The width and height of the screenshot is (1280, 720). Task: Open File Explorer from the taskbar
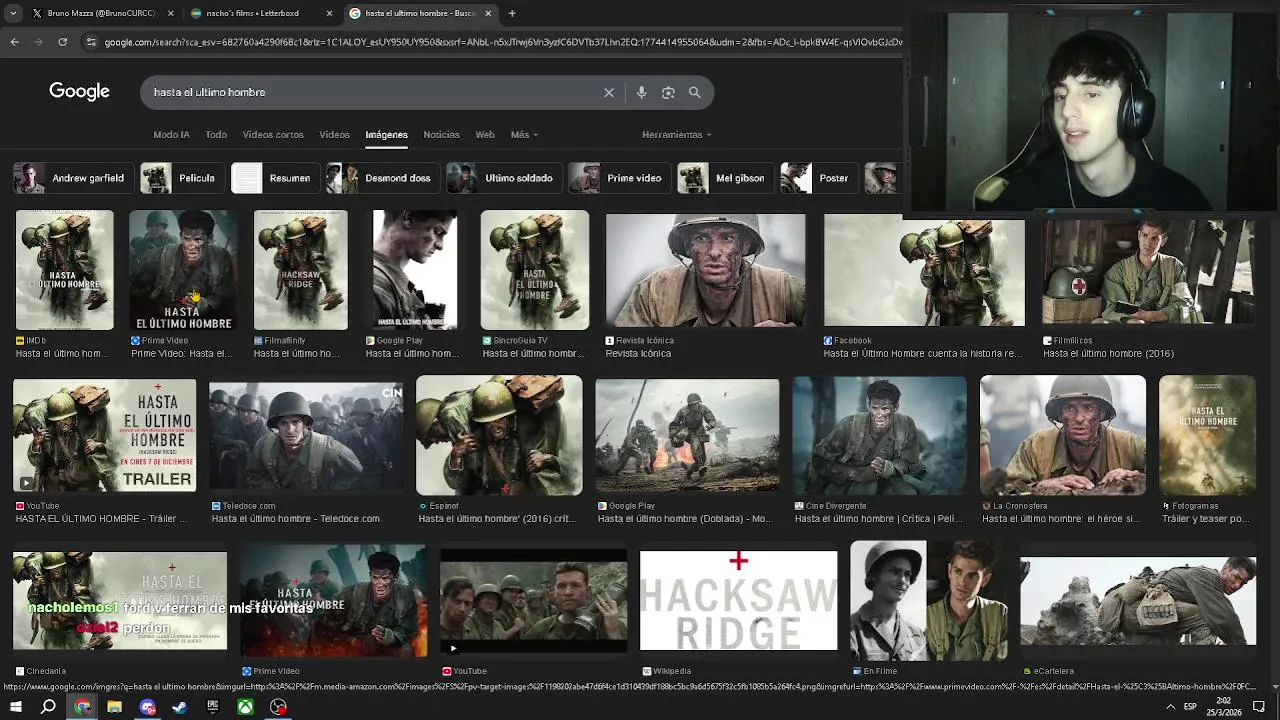coord(114,707)
